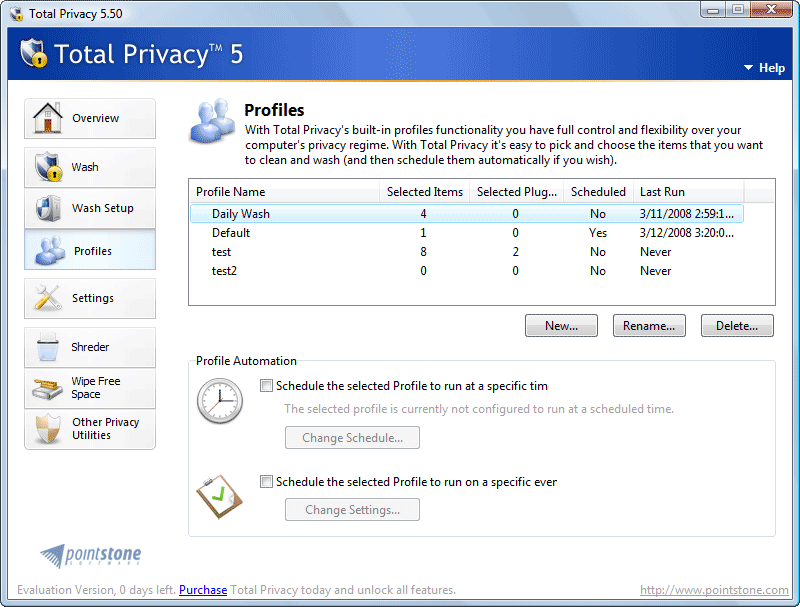This screenshot has height=607, width=800.
Task: Click the selected plugins value 2 for test
Action: 516,251
